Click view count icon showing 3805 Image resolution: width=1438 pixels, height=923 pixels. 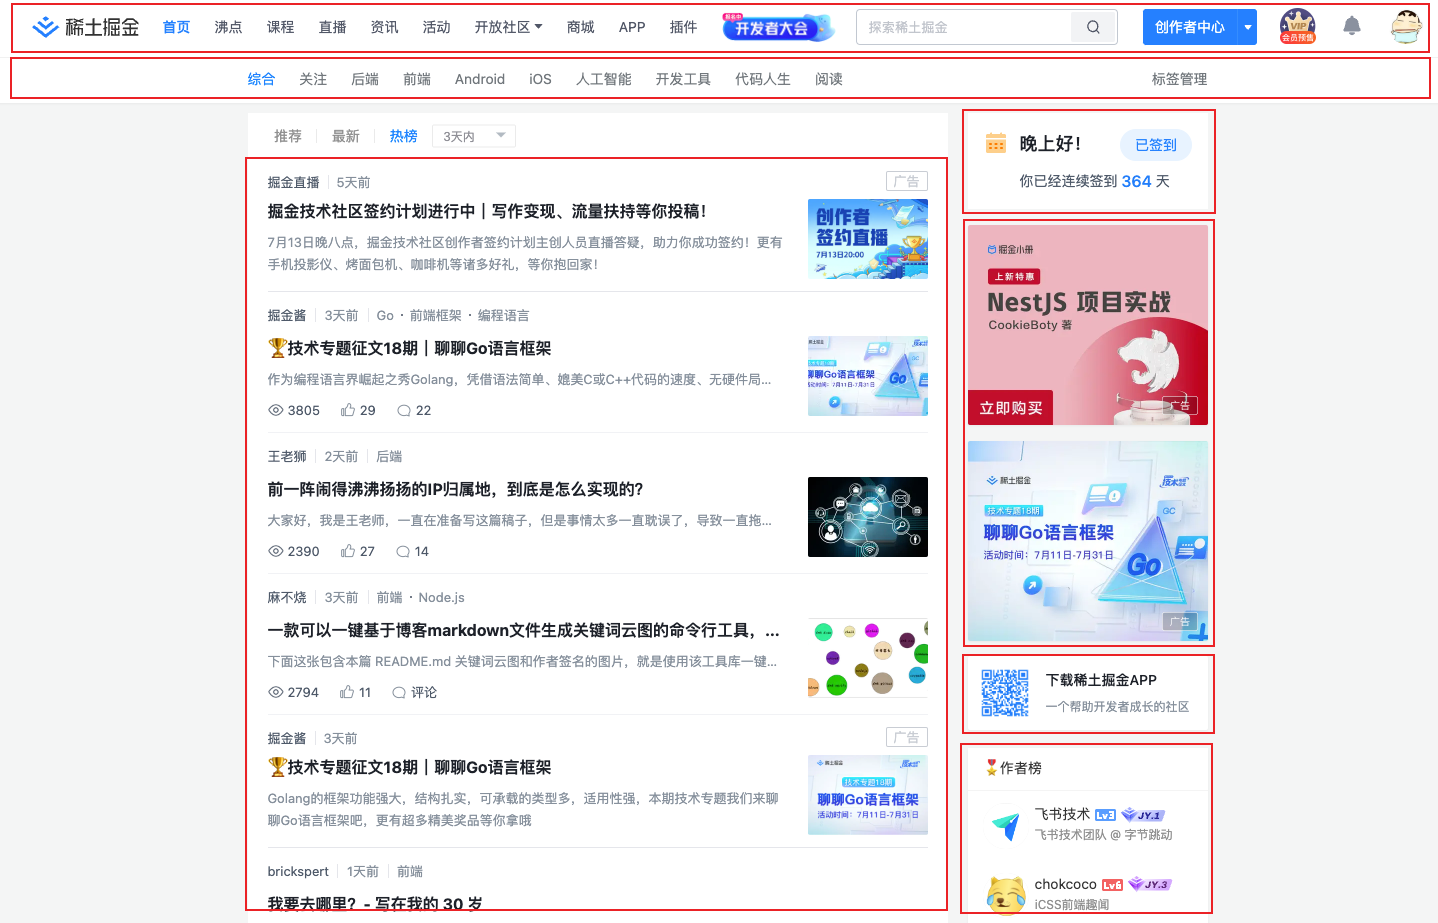(x=276, y=410)
